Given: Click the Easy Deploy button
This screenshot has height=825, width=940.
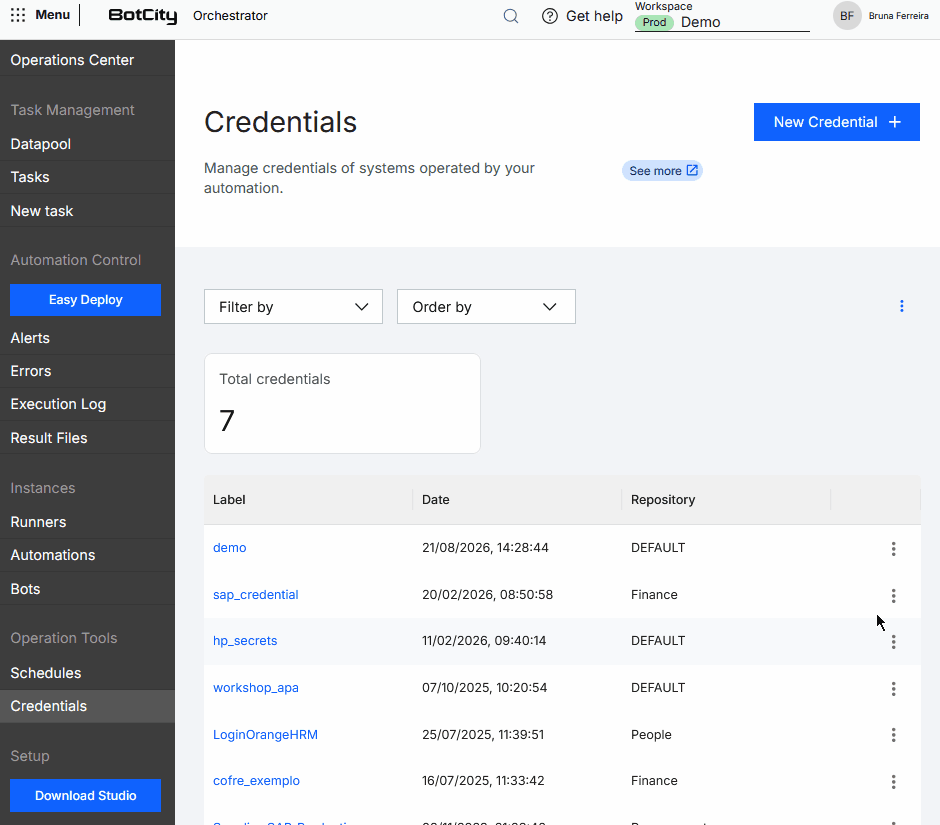Looking at the screenshot, I should [x=85, y=300].
